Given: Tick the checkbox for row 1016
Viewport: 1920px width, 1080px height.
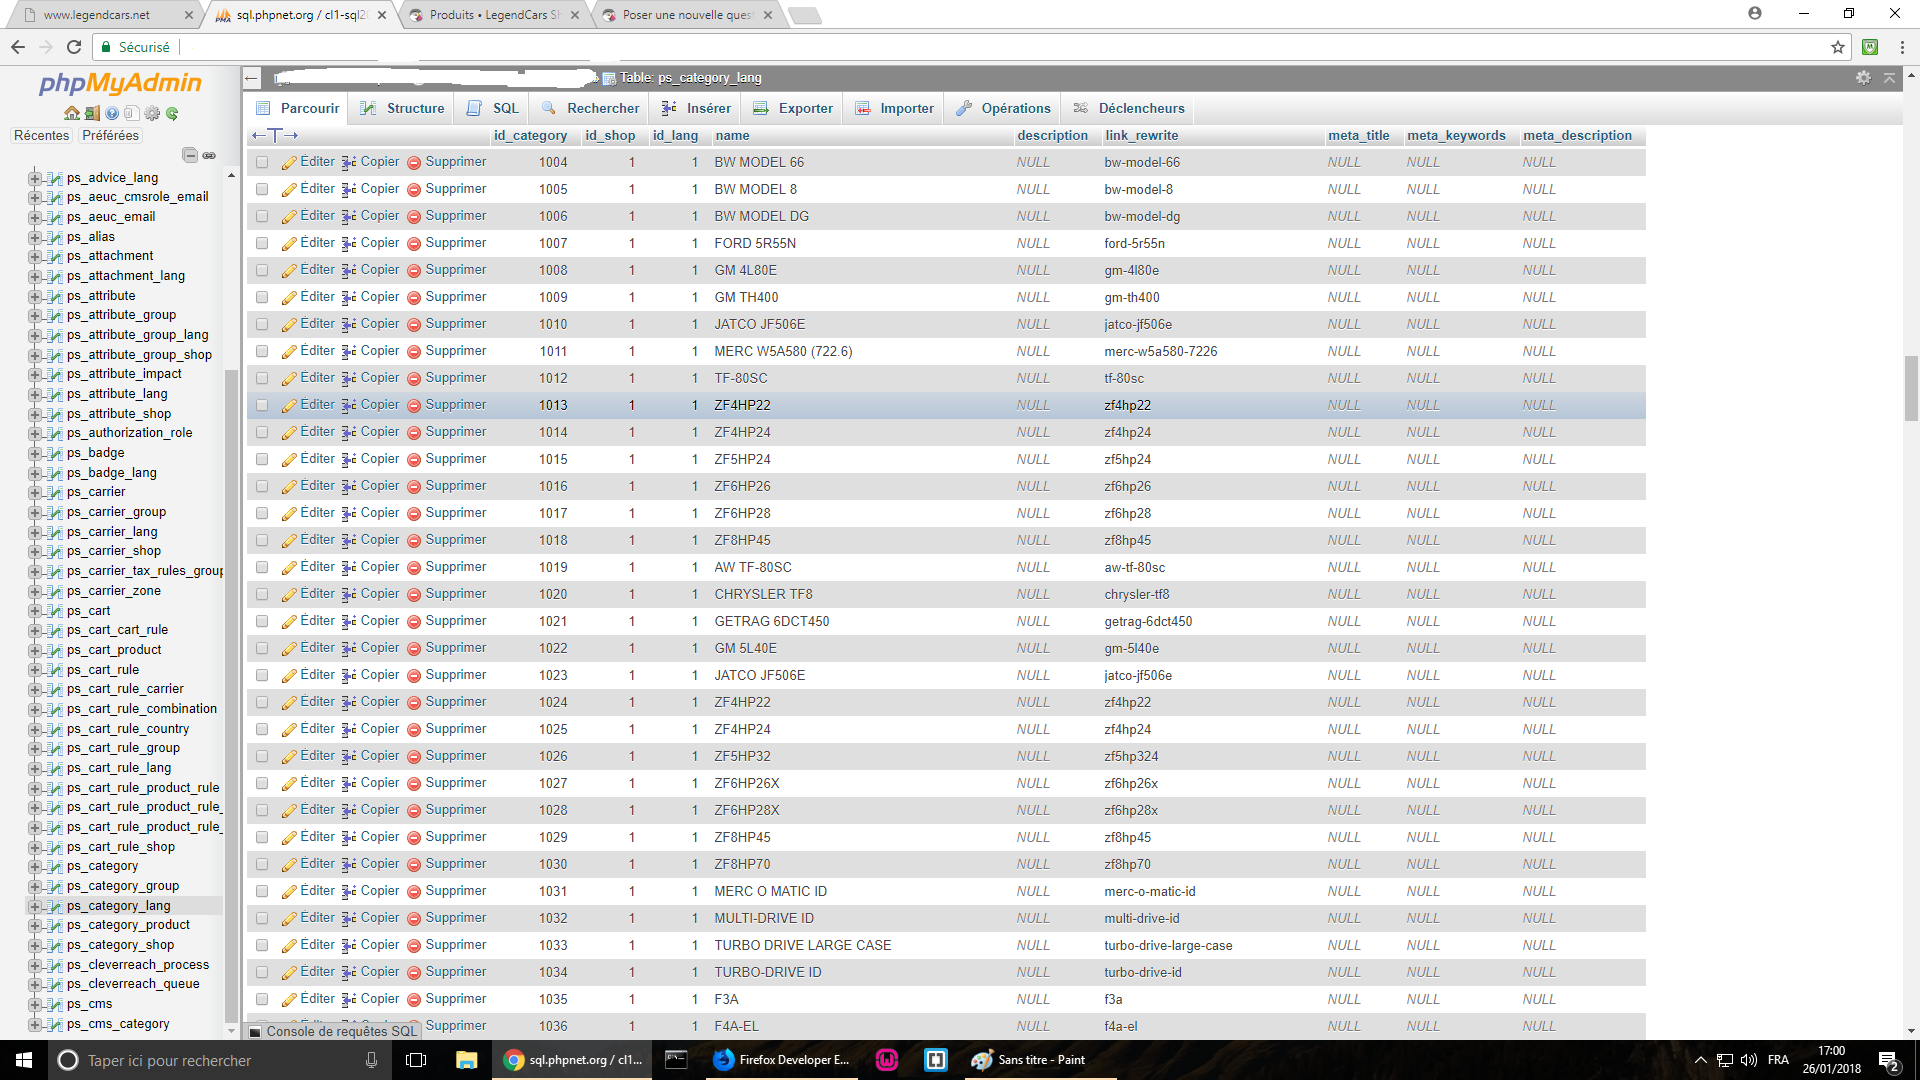Looking at the screenshot, I should pos(262,486).
